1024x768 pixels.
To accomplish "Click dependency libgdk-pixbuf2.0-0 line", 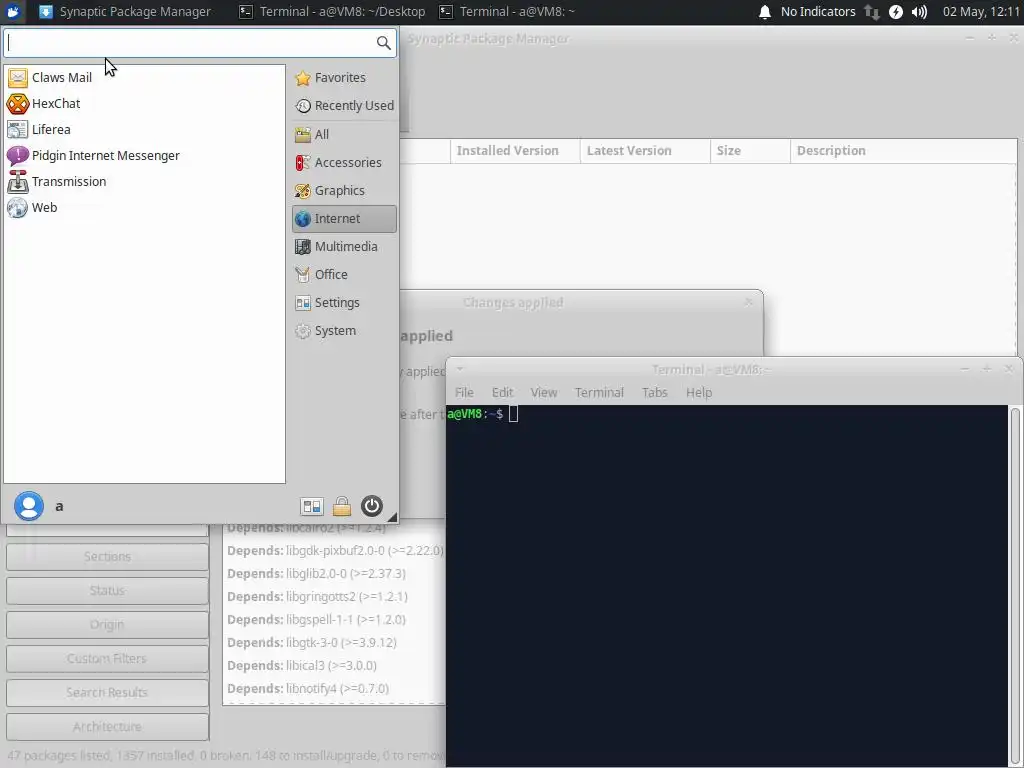I will (x=335, y=551).
